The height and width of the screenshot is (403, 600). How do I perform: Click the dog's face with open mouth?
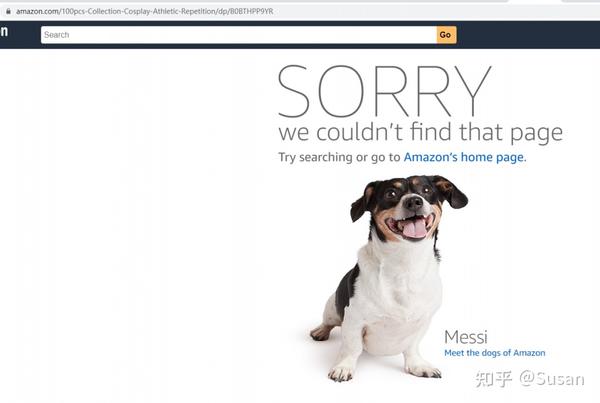[x=409, y=209]
